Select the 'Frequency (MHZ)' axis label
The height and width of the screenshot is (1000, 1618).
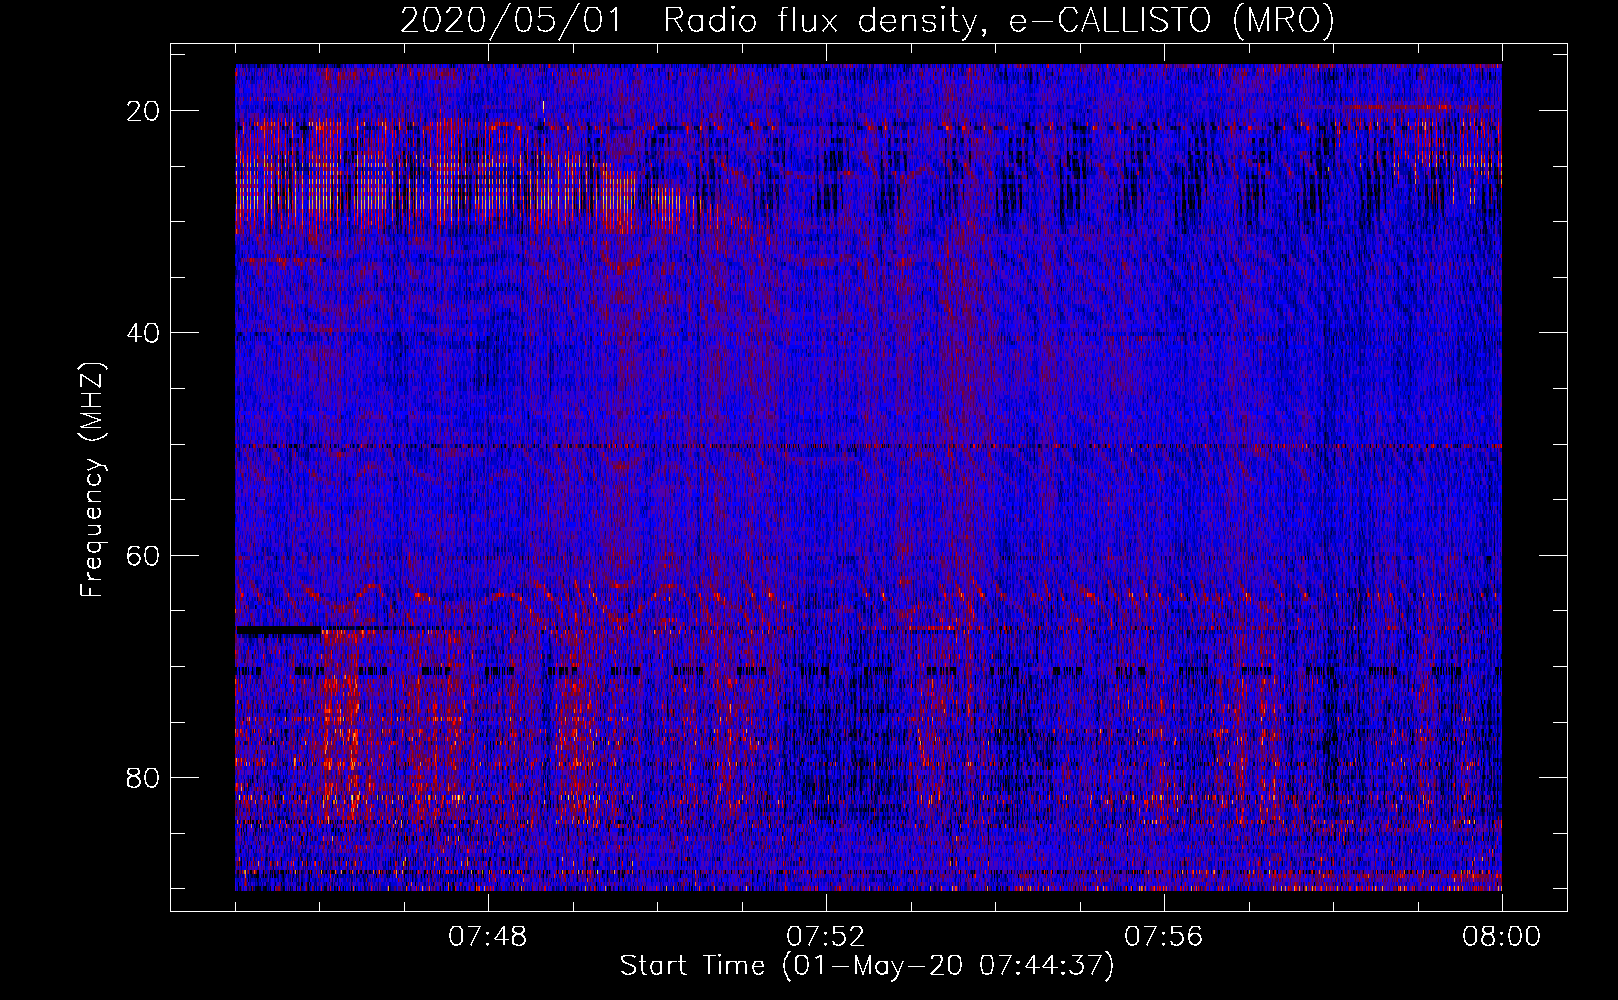pyautogui.click(x=92, y=480)
